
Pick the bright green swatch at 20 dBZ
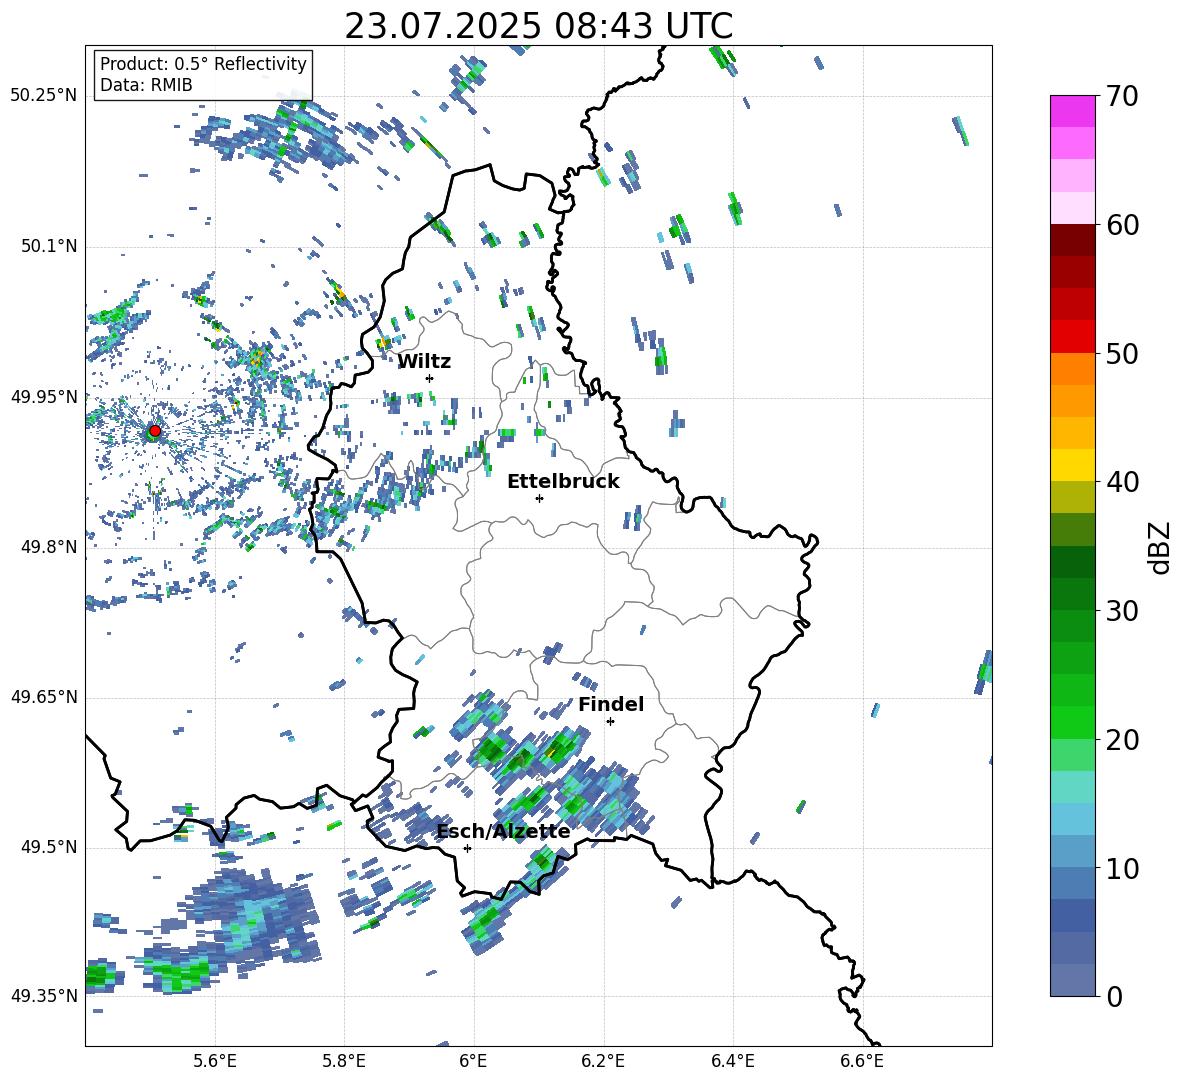(x=1072, y=722)
